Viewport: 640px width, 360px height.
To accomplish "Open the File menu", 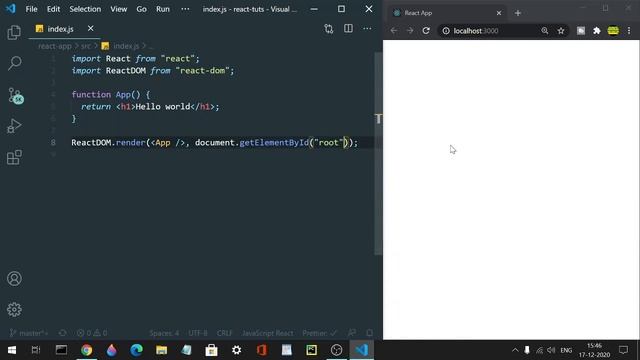I will pyautogui.click(x=31, y=9).
